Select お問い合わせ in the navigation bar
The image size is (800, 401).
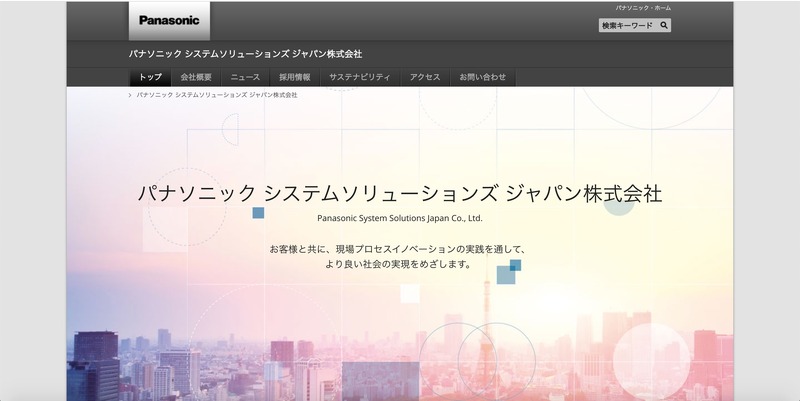(x=482, y=77)
